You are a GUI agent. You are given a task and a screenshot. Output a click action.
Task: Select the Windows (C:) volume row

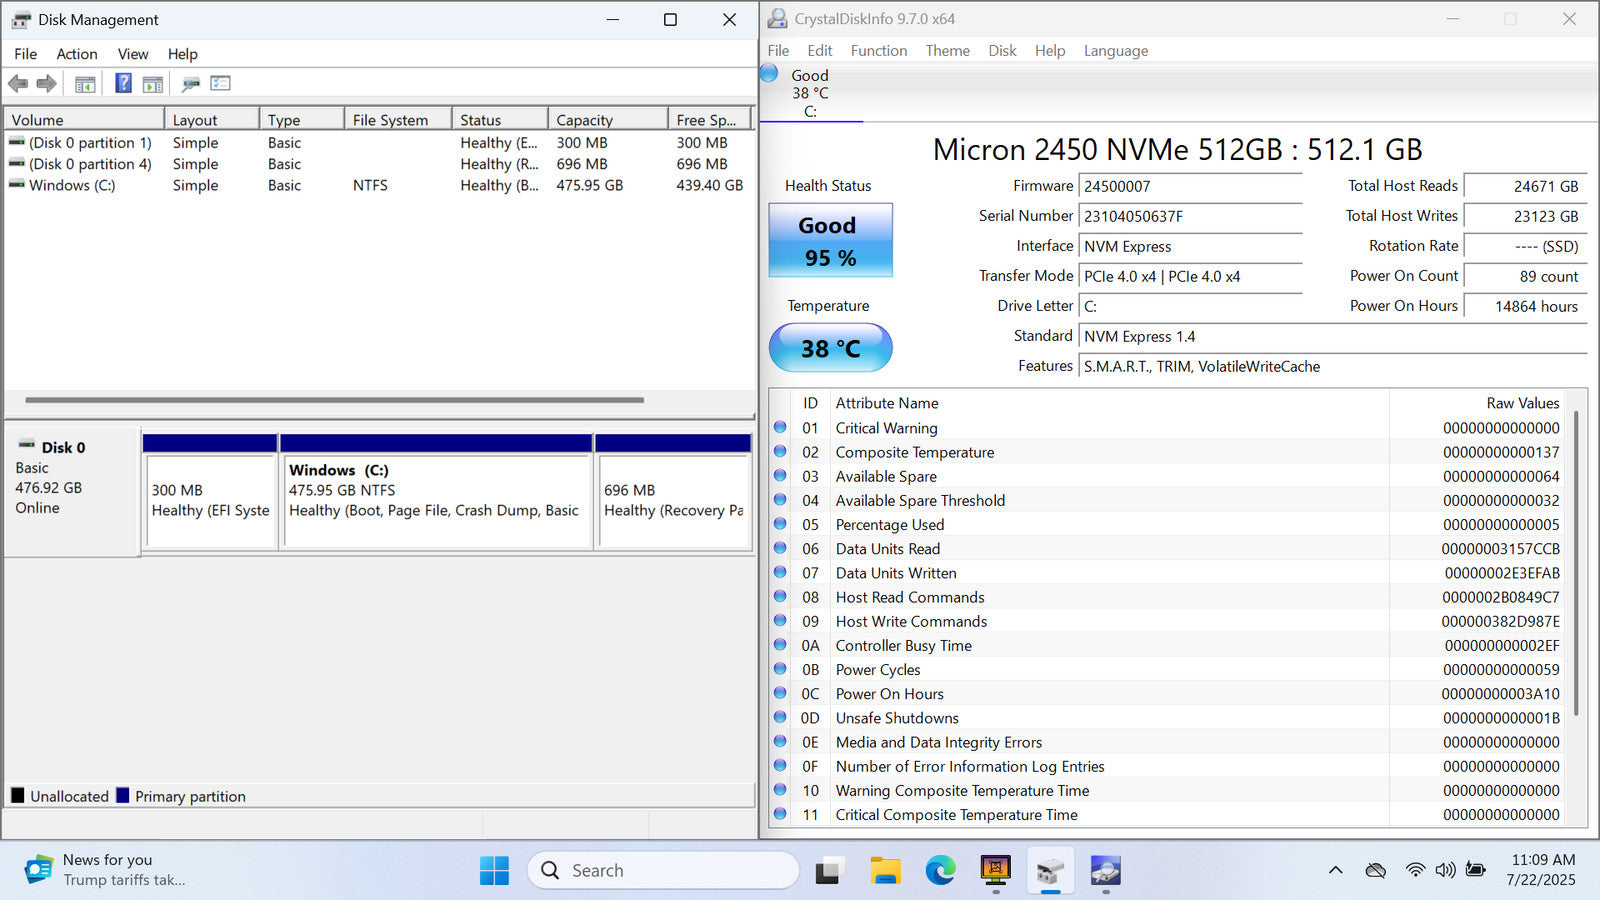pyautogui.click(x=72, y=186)
